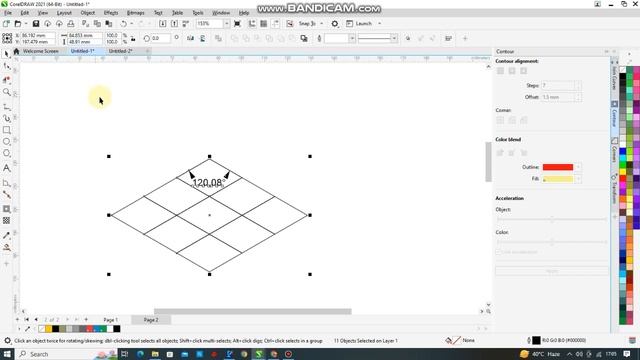Switch to Page 1 tab
The width and height of the screenshot is (640, 360).
click(111, 320)
